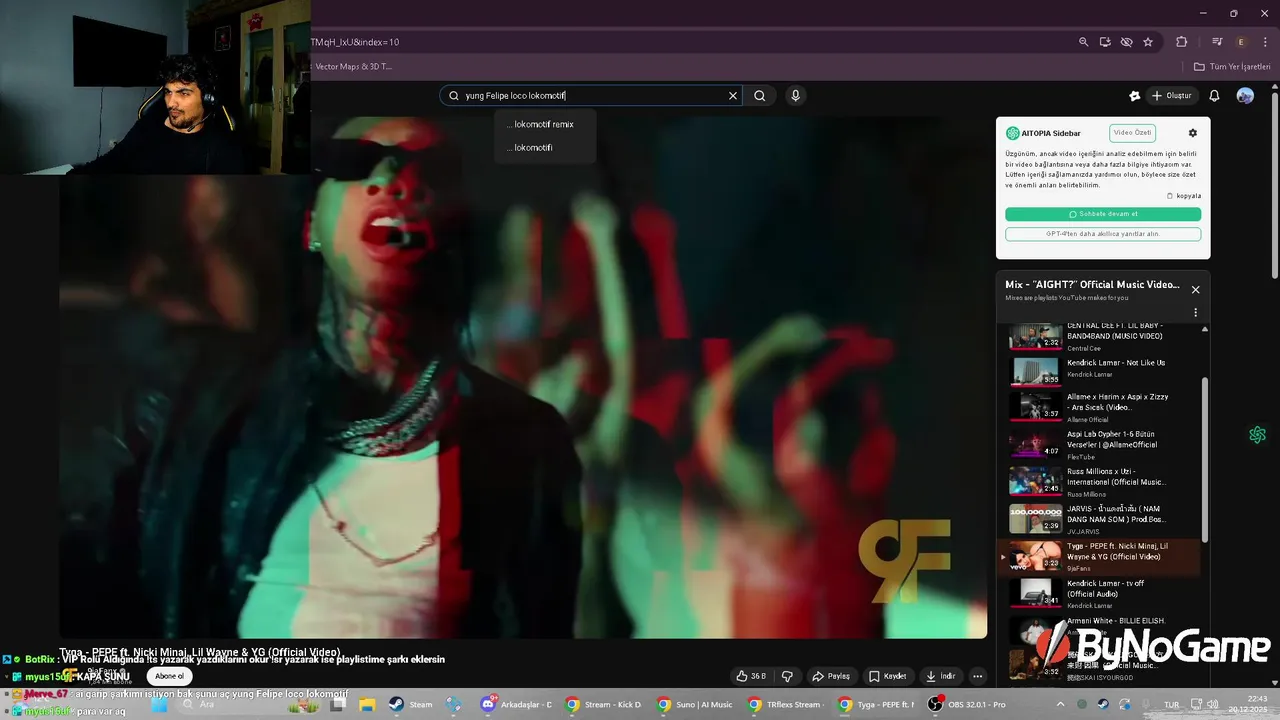
Task: Click the YouTube search magnifier button
Action: [760, 96]
